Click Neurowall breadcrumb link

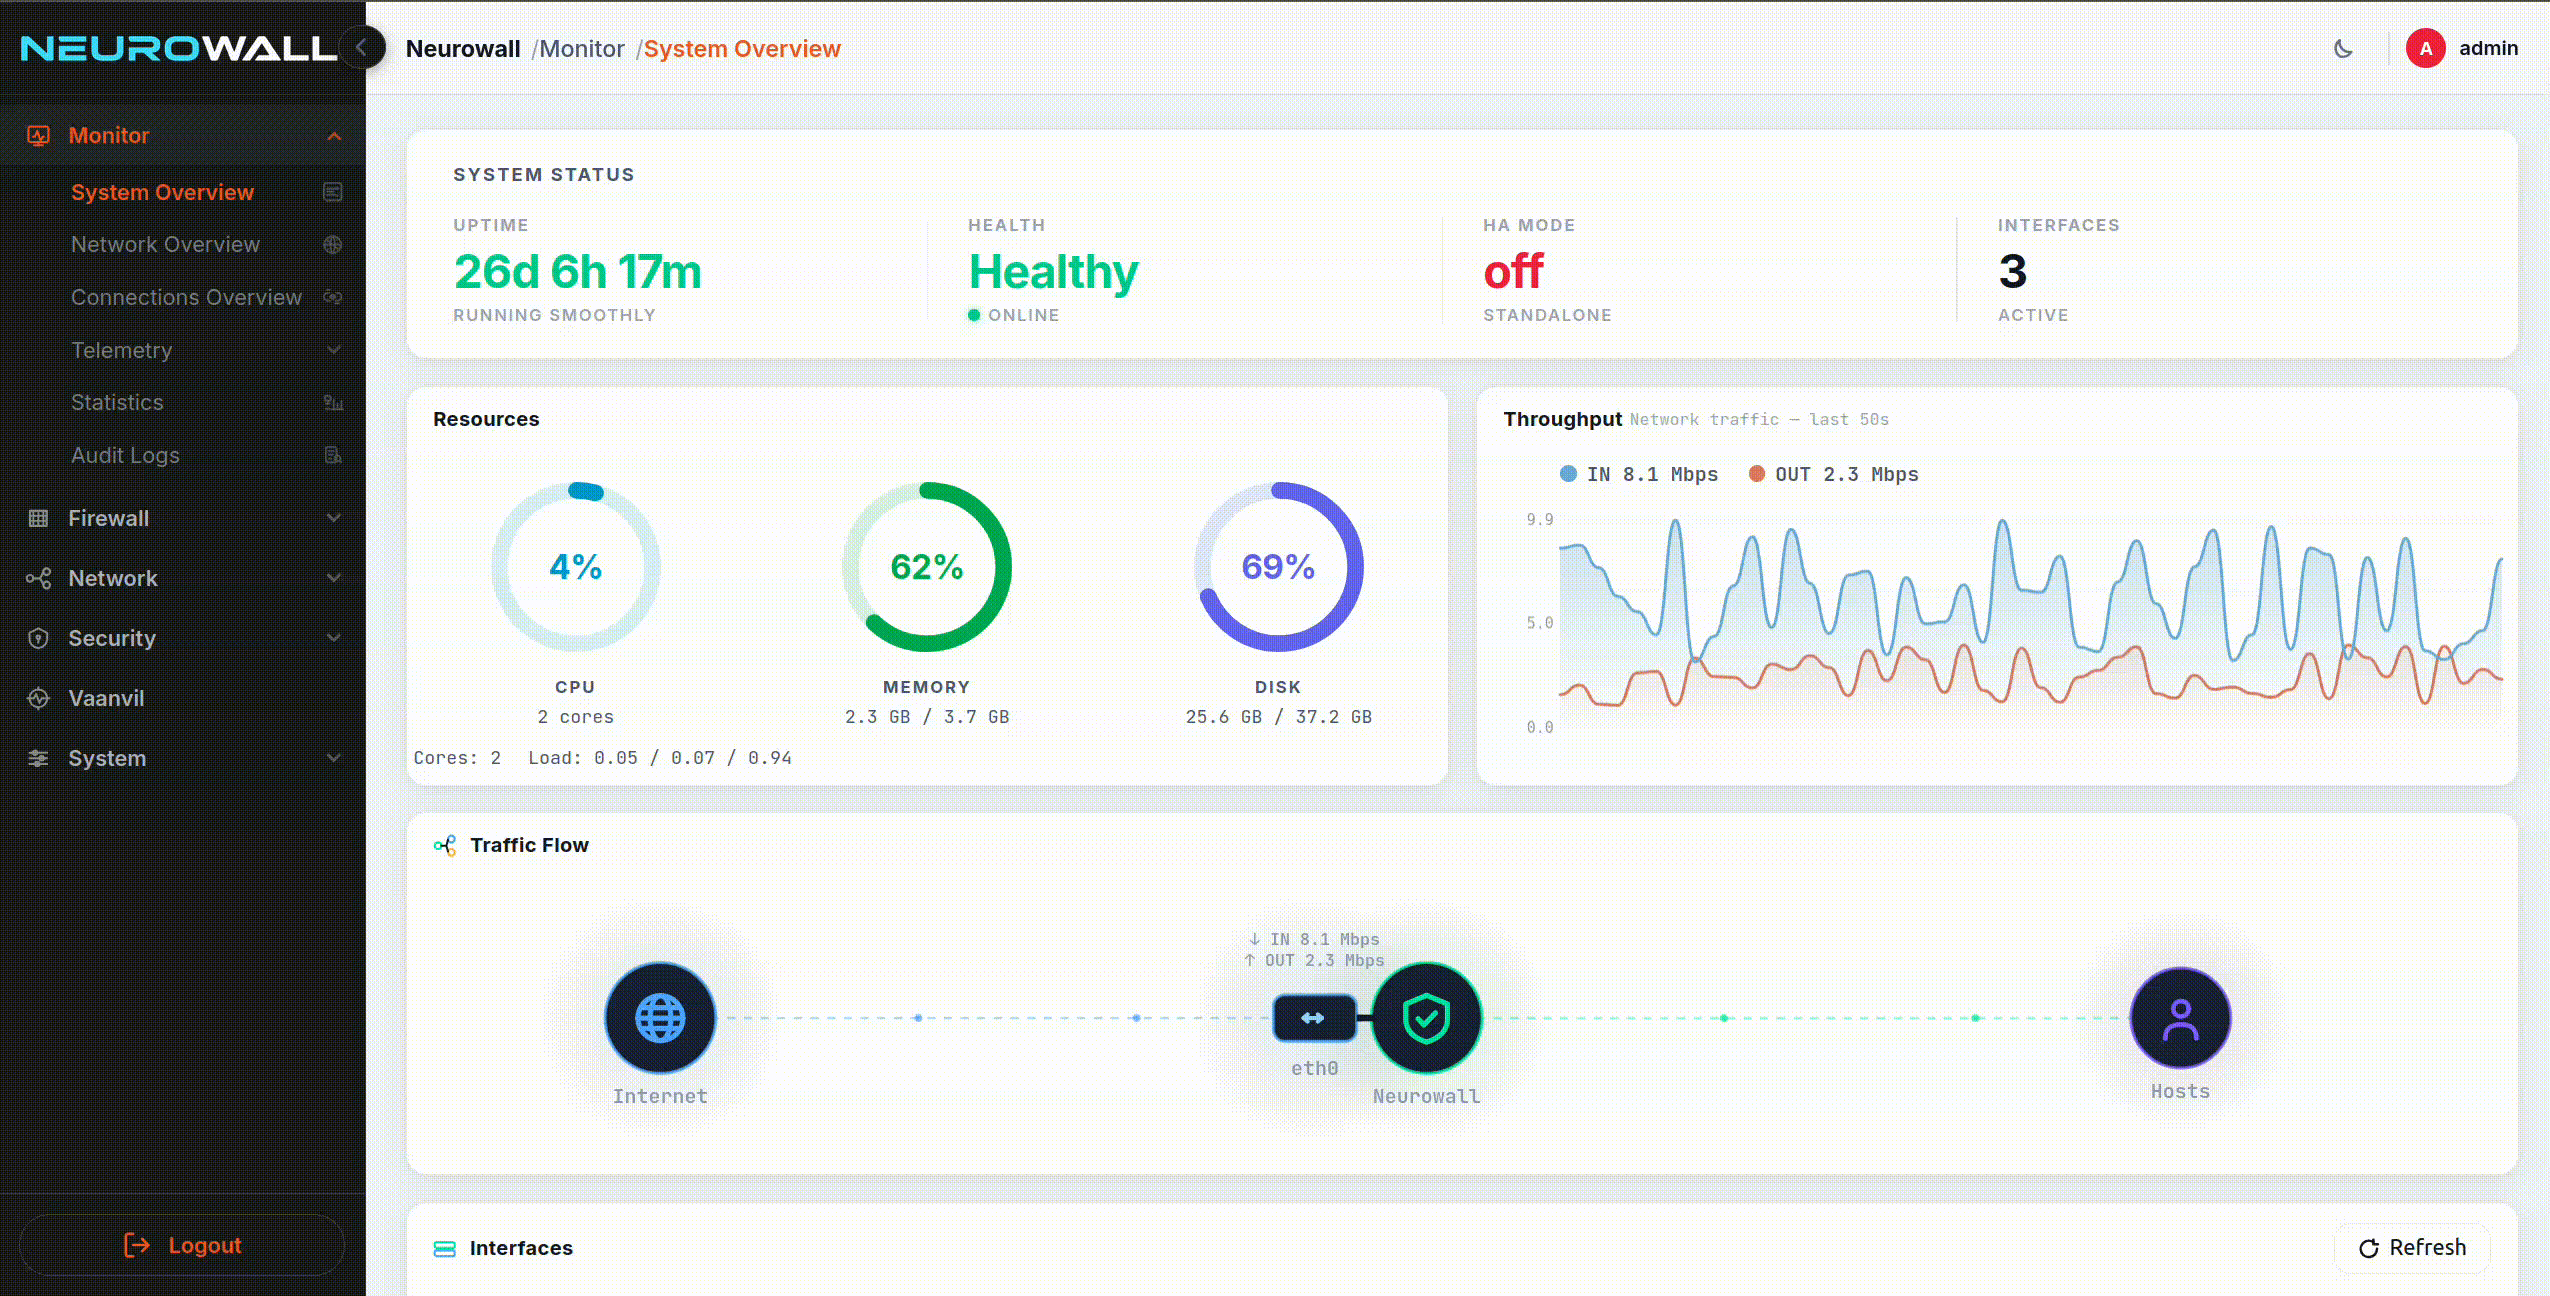463,49
